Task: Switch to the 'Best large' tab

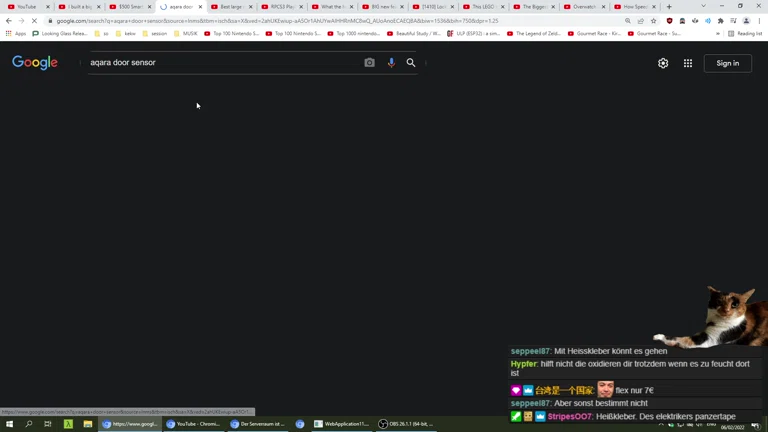Action: [231, 7]
